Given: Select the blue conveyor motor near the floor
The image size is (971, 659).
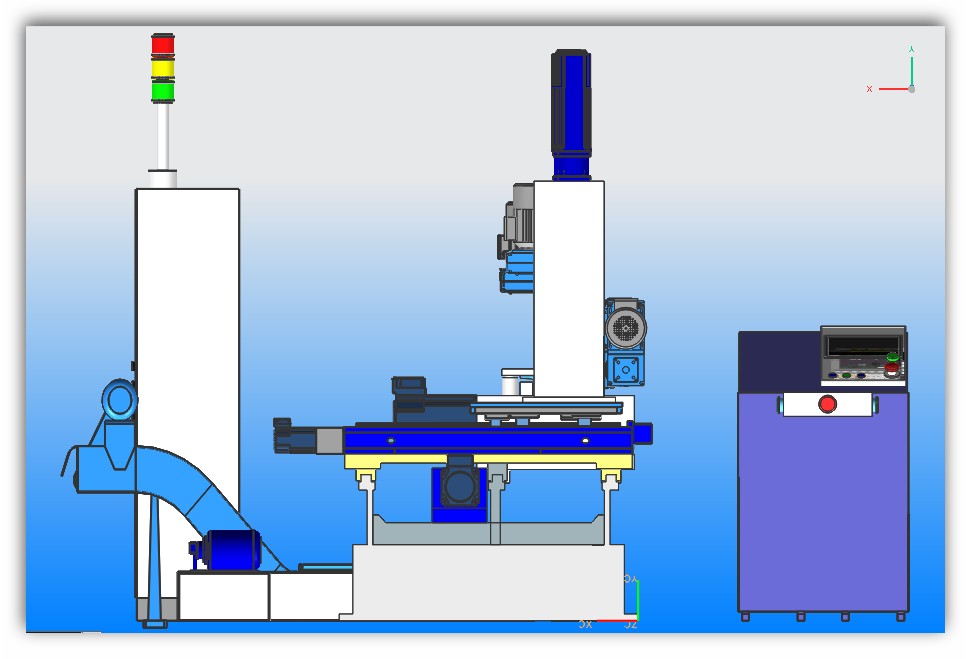Looking at the screenshot, I should click(x=232, y=552).
